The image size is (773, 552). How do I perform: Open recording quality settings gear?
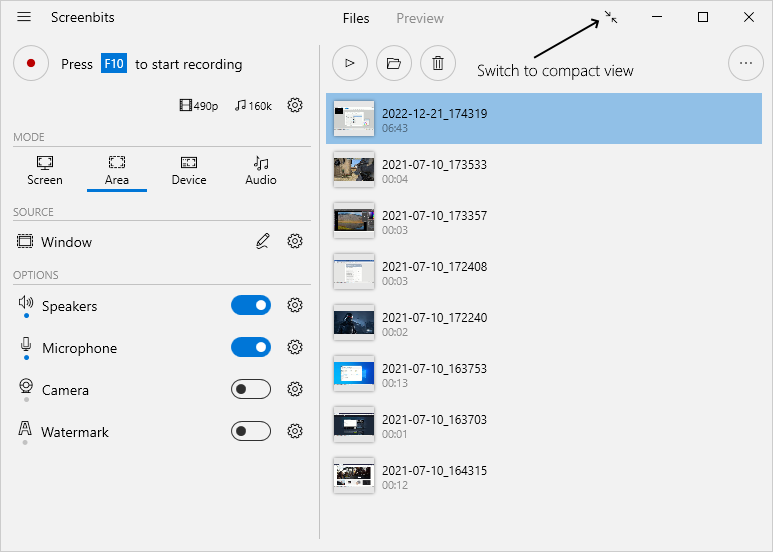pyautogui.click(x=295, y=105)
